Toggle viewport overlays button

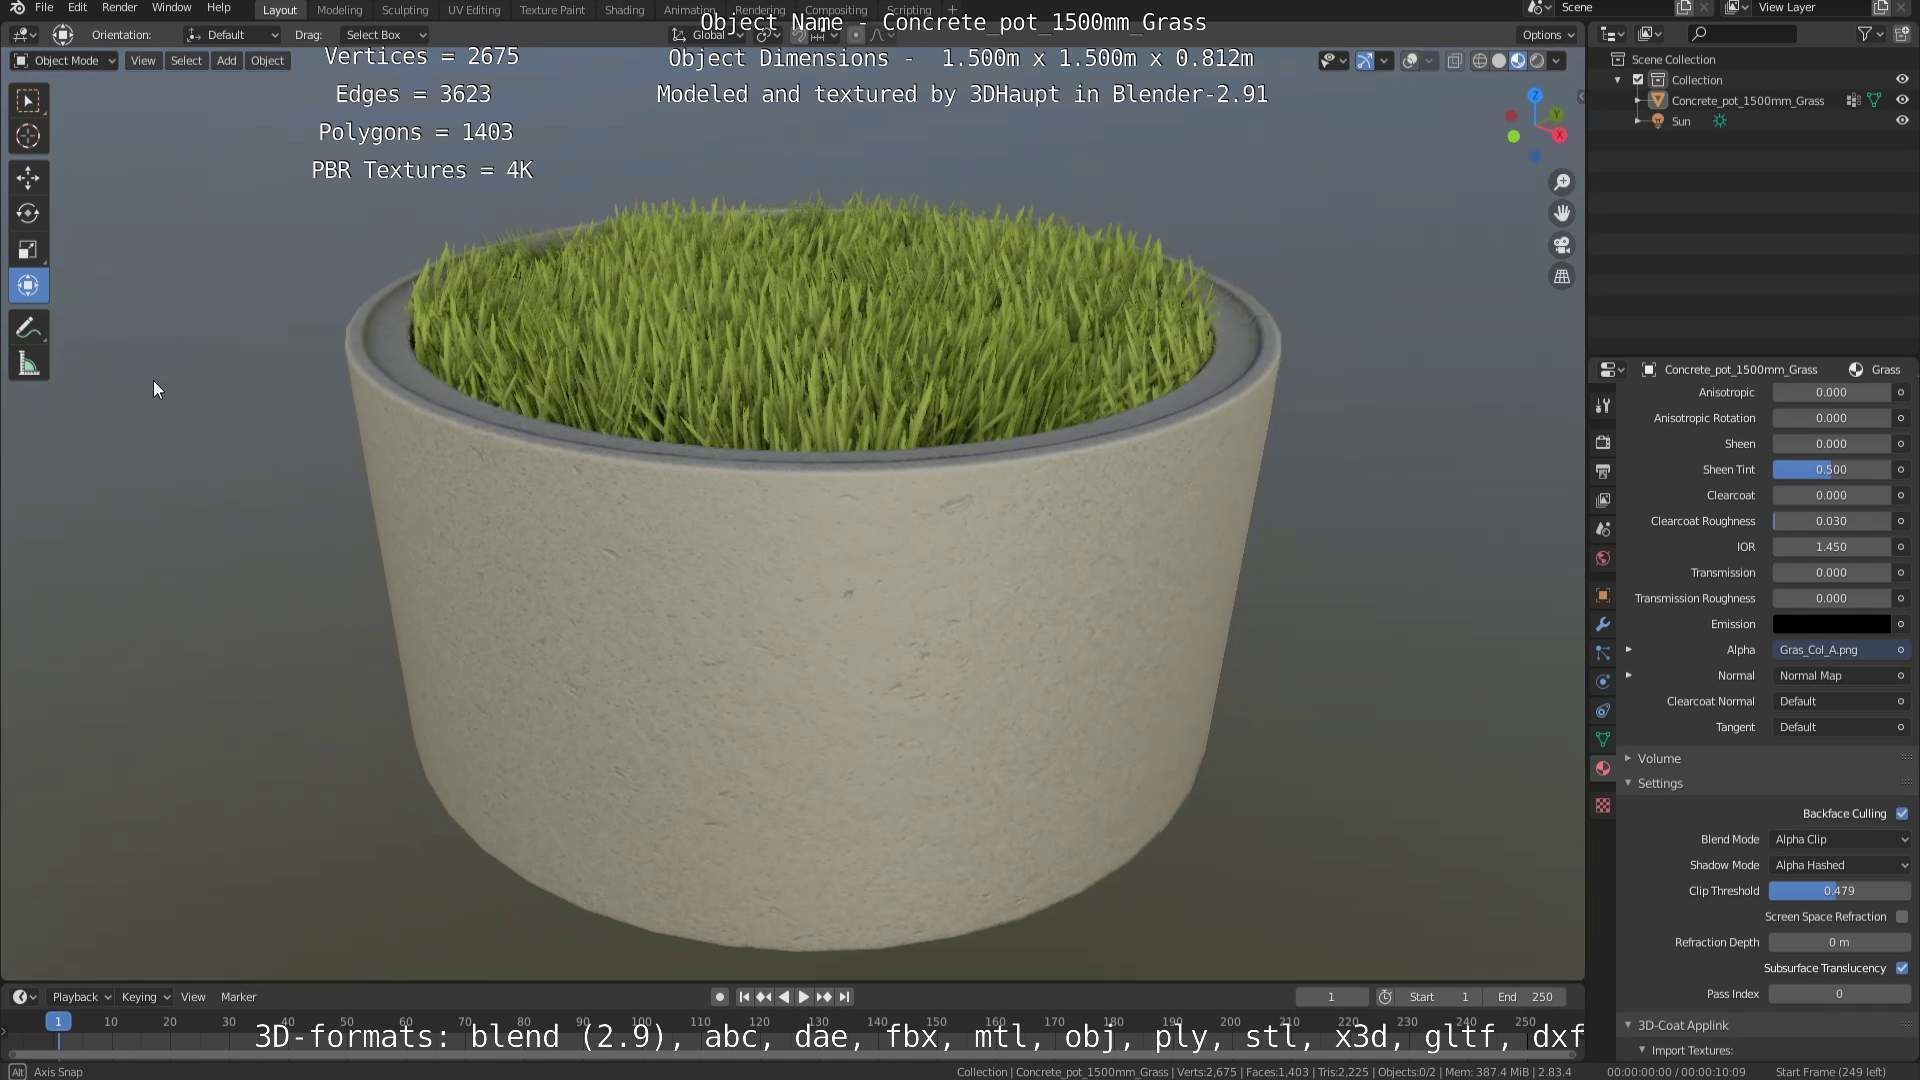click(x=1410, y=61)
